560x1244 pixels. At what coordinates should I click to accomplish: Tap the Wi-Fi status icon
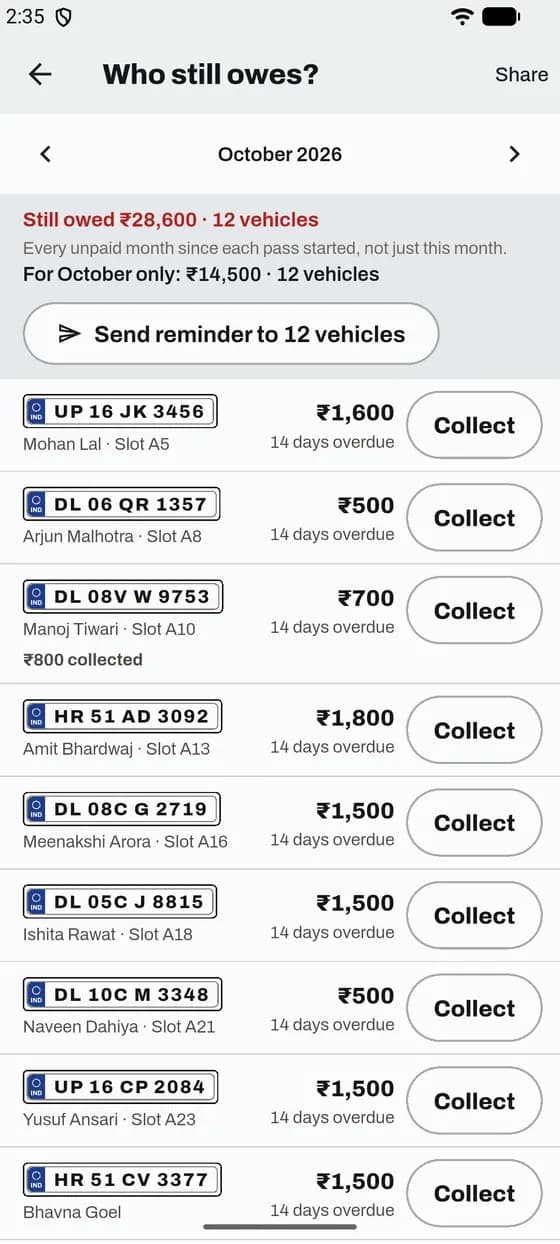coord(462,16)
